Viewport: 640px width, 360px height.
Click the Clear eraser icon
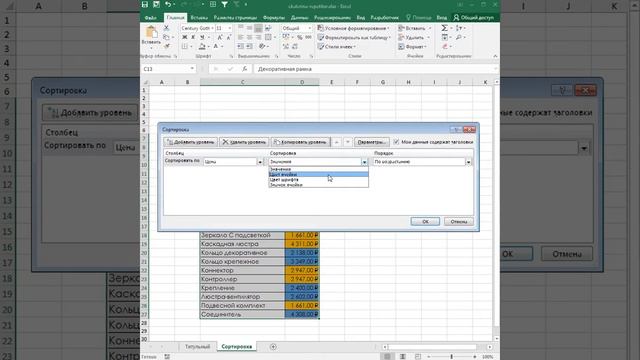[x=445, y=46]
